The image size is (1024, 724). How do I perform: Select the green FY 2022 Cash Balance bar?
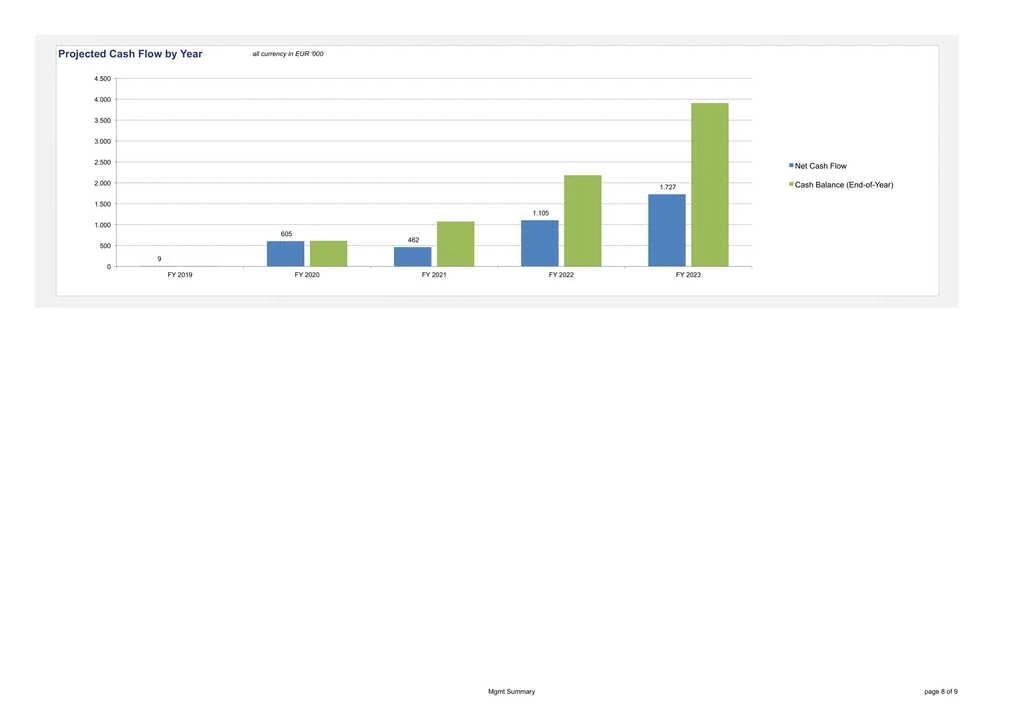coord(582,221)
